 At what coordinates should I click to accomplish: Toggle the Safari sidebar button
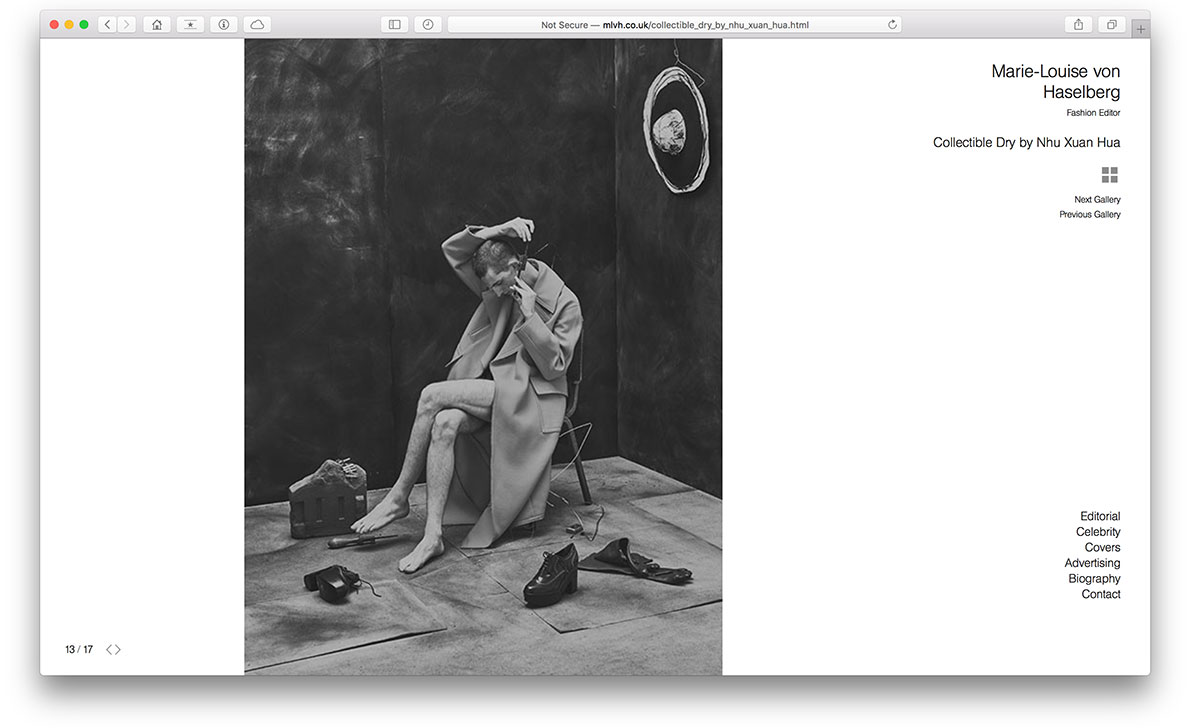pyautogui.click(x=395, y=24)
